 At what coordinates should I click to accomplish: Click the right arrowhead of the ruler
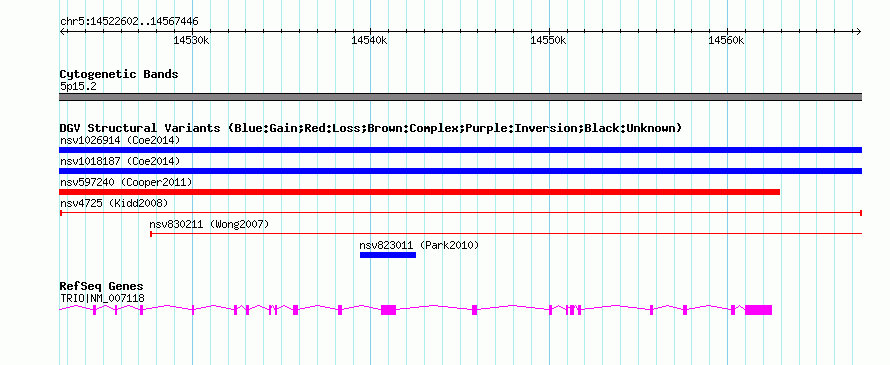[x=858, y=31]
